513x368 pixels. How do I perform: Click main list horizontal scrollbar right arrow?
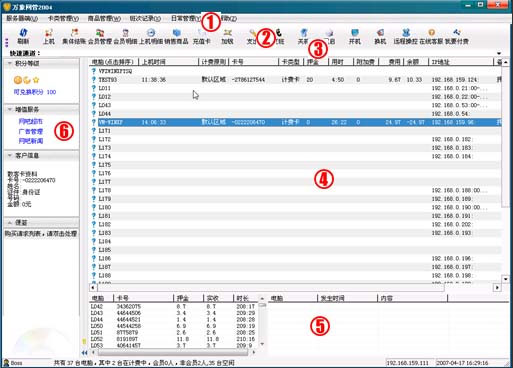(x=497, y=287)
